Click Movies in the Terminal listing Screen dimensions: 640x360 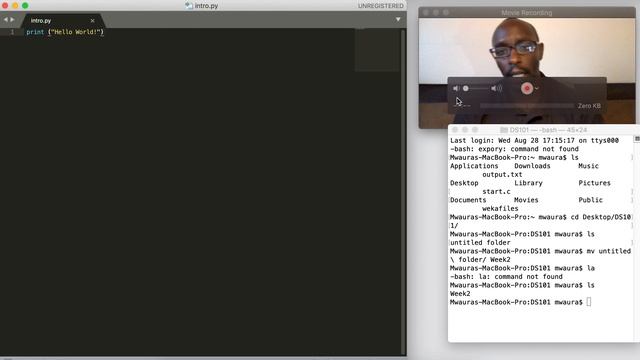pyautogui.click(x=526, y=200)
